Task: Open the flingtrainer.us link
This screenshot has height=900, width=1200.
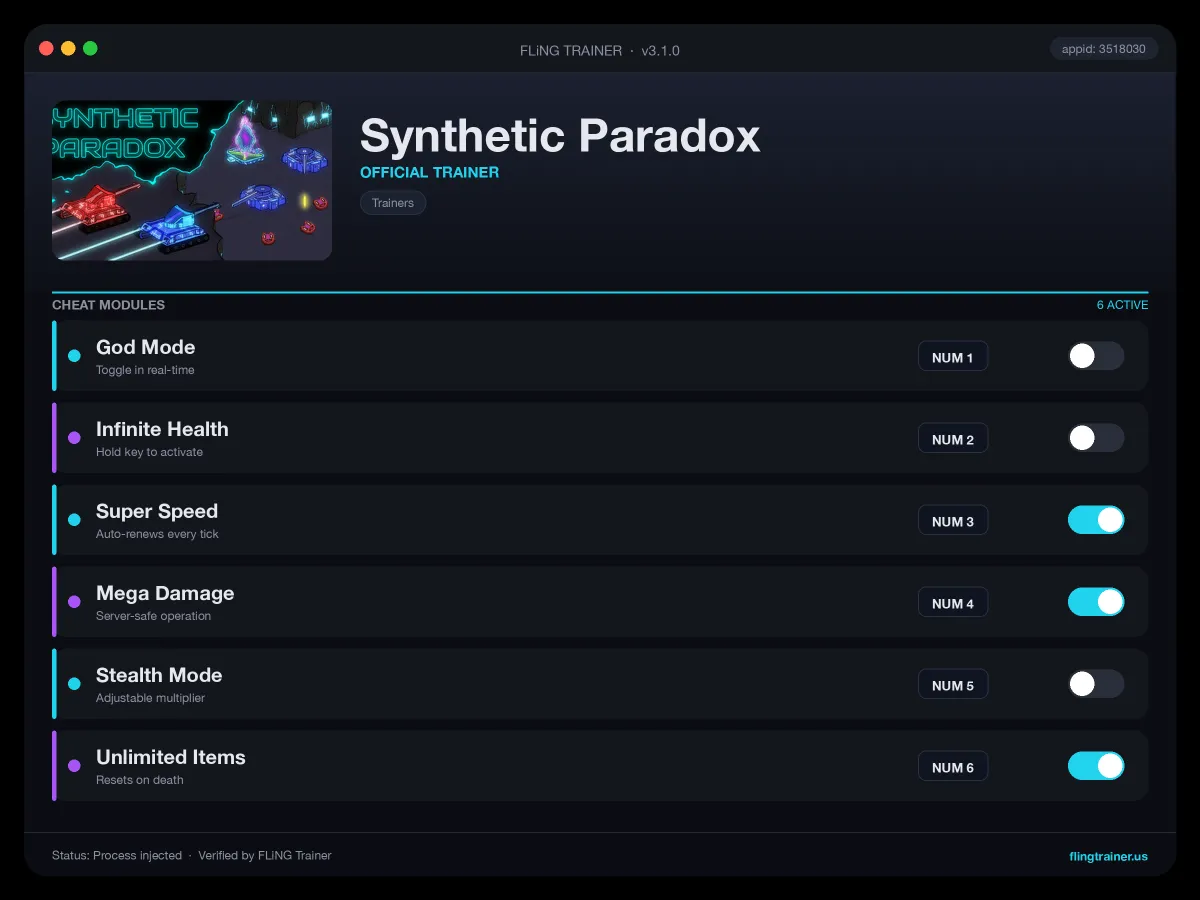Action: pos(1108,856)
